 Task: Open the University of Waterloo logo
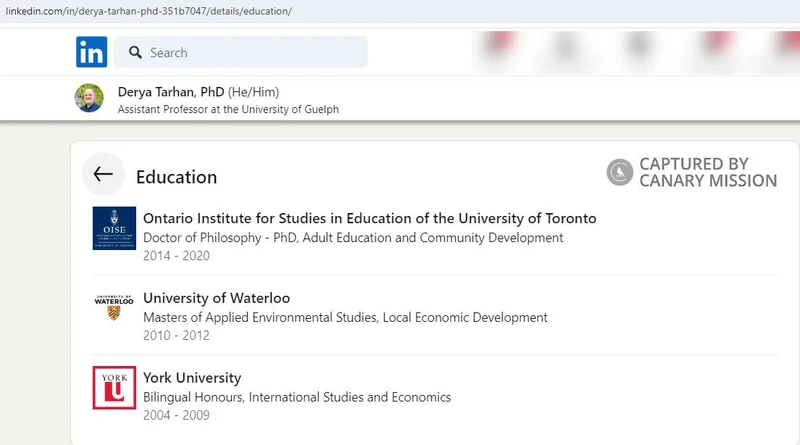[x=114, y=308]
